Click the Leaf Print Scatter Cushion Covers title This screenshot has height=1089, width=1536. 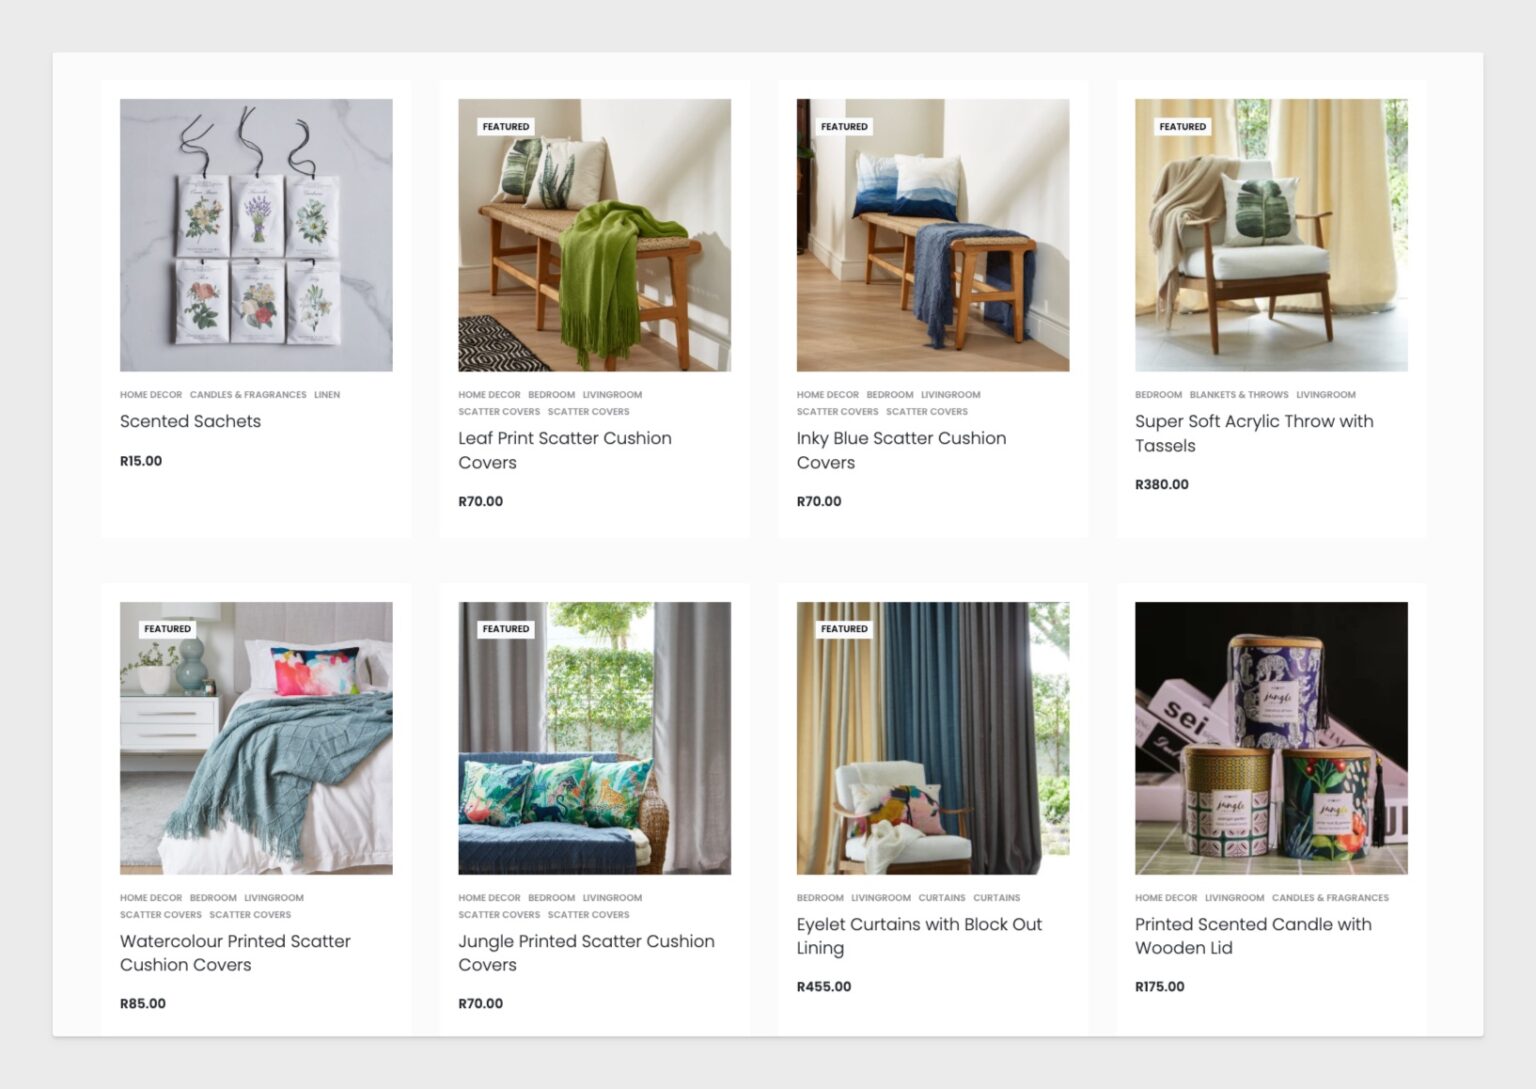pyautogui.click(x=565, y=450)
